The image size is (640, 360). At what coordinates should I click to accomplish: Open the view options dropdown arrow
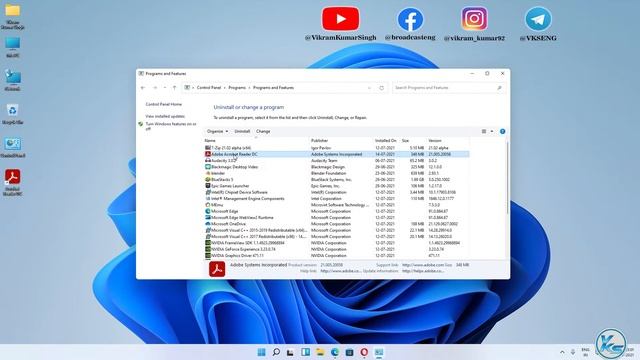pos(492,131)
